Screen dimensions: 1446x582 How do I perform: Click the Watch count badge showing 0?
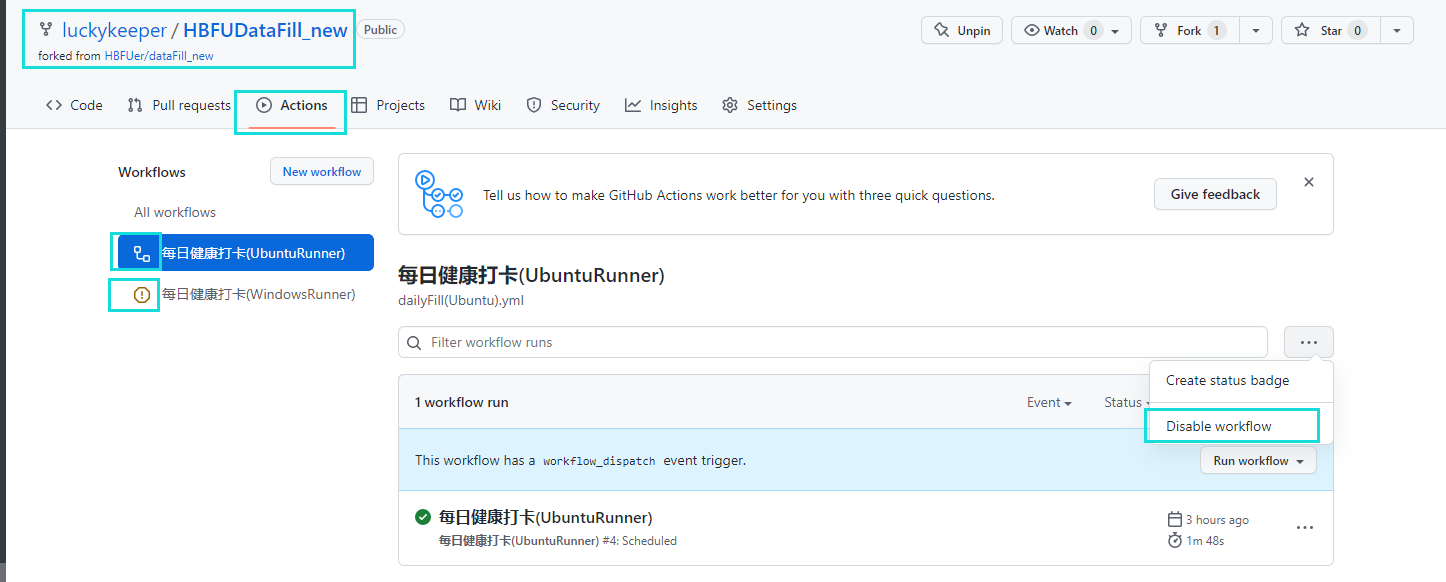pyautogui.click(x=1093, y=30)
